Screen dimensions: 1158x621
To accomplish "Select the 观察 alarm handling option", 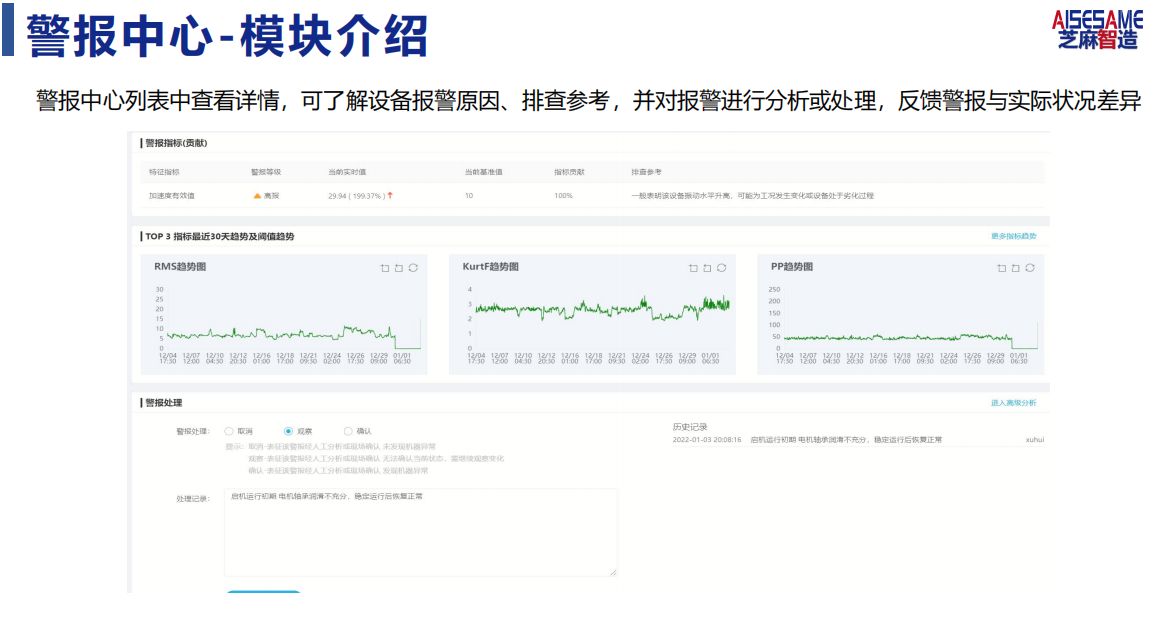I will (288, 431).
